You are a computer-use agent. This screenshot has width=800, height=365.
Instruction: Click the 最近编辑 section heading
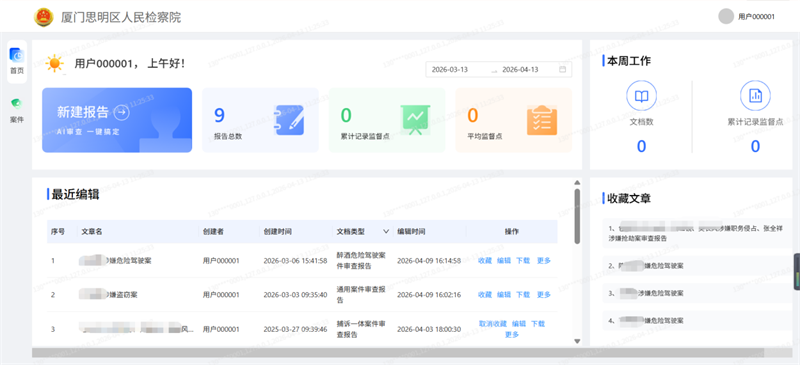click(x=75, y=194)
